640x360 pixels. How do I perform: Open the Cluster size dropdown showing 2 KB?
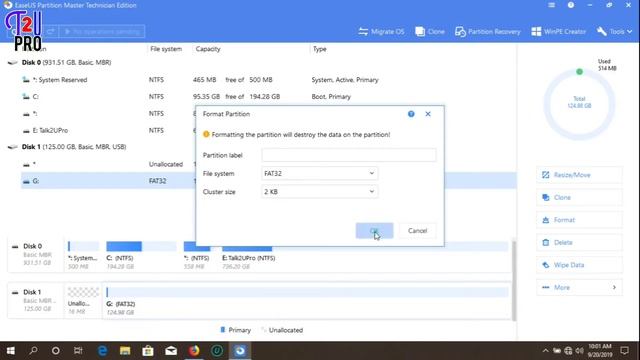[319, 191]
